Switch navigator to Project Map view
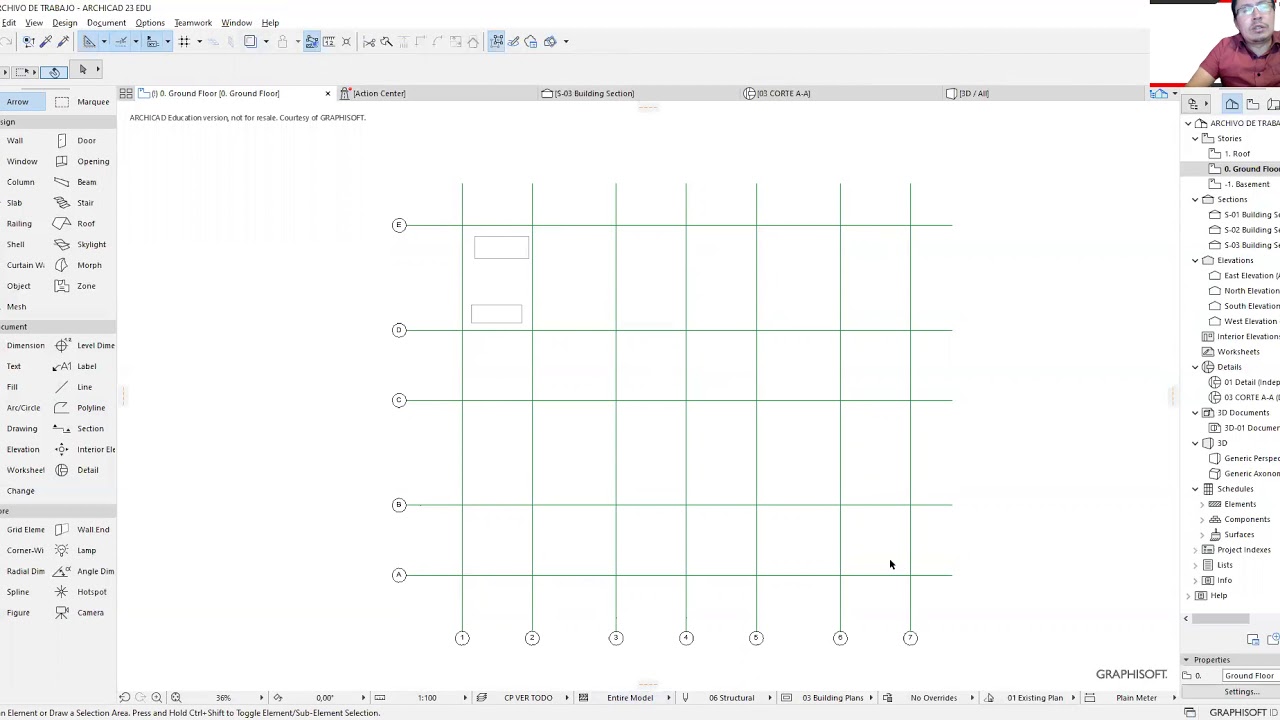Screen dimensions: 1280x720 click(x=1232, y=104)
